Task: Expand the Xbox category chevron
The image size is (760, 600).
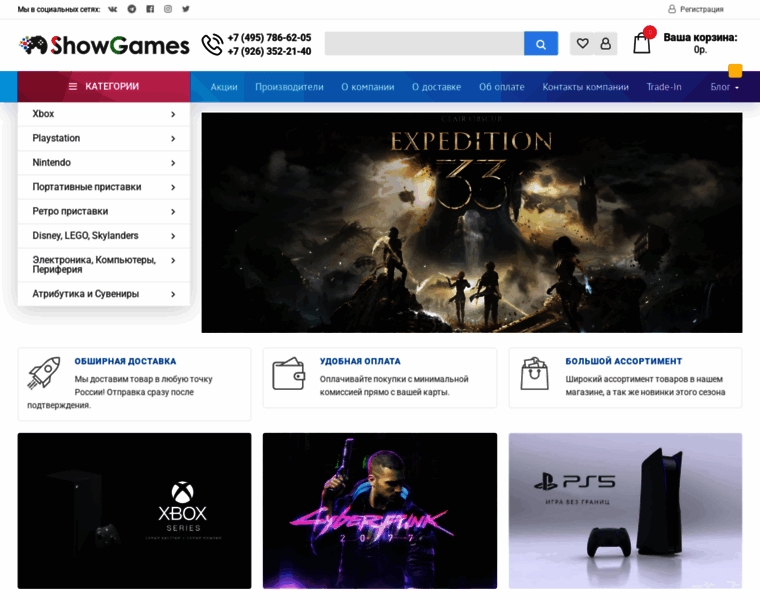Action: point(173,114)
